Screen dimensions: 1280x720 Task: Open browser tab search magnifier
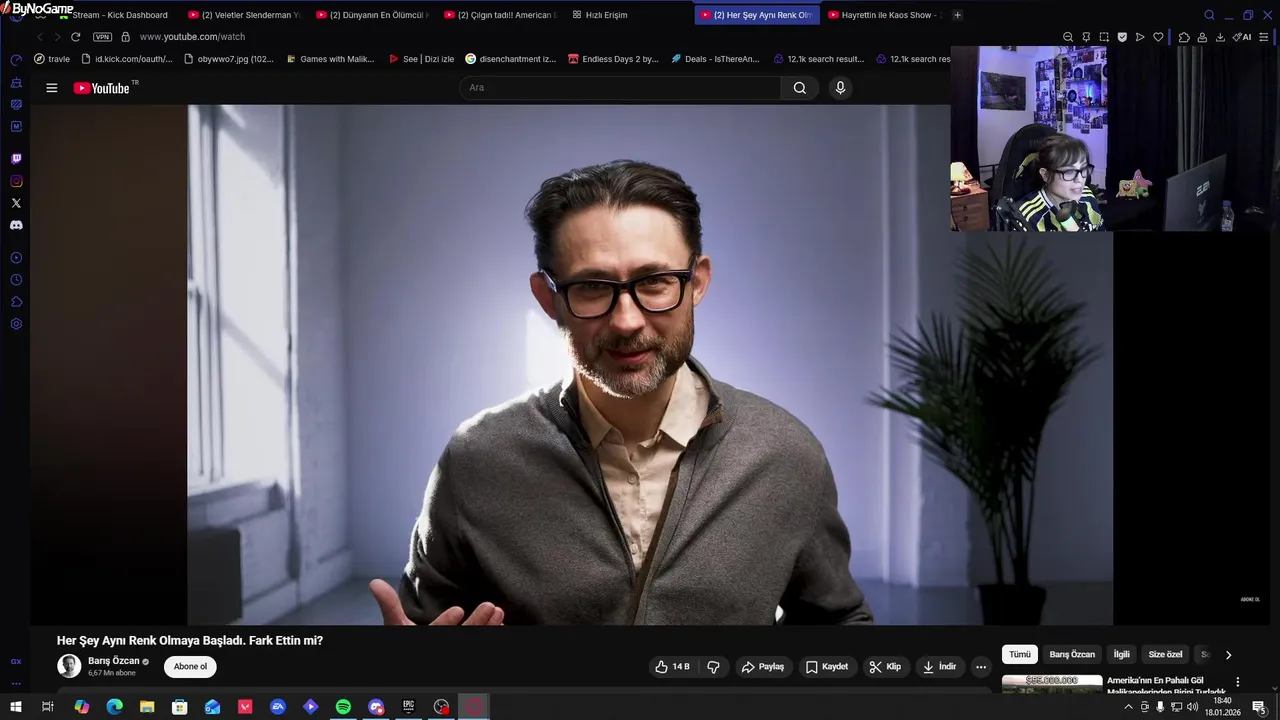(1209, 15)
